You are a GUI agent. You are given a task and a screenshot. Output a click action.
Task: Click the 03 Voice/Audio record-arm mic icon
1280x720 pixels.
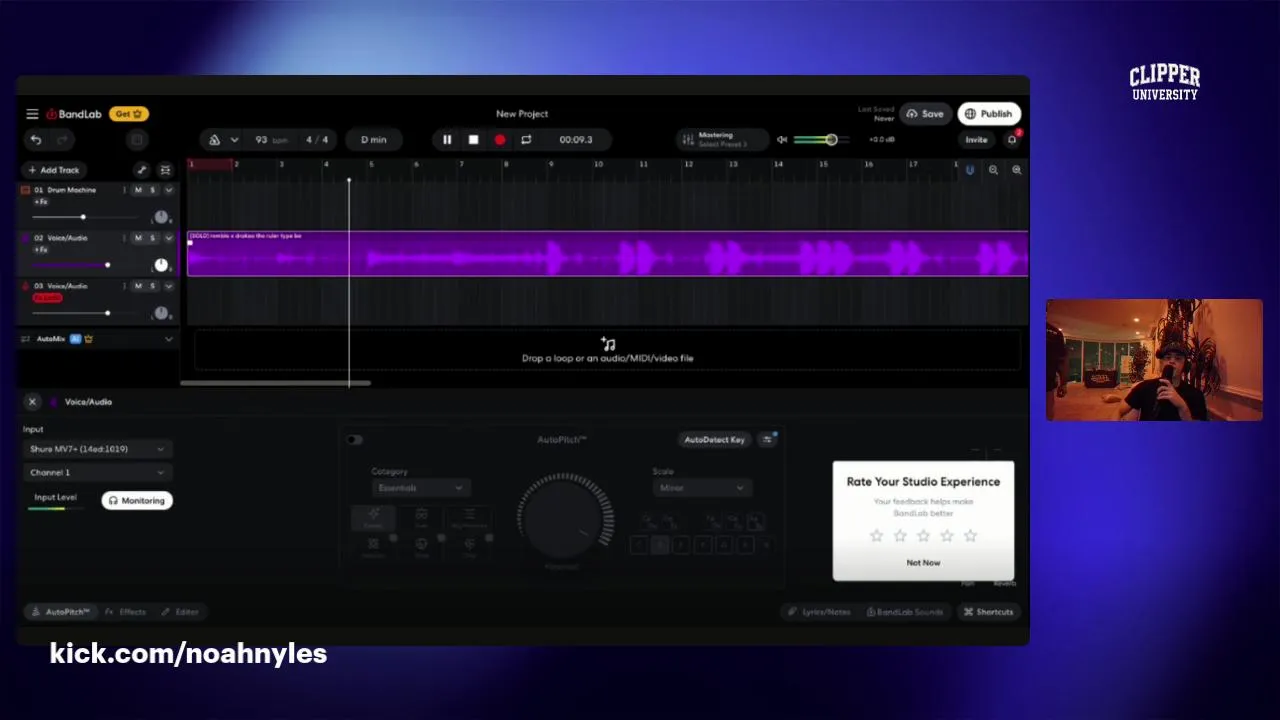tap(26, 286)
